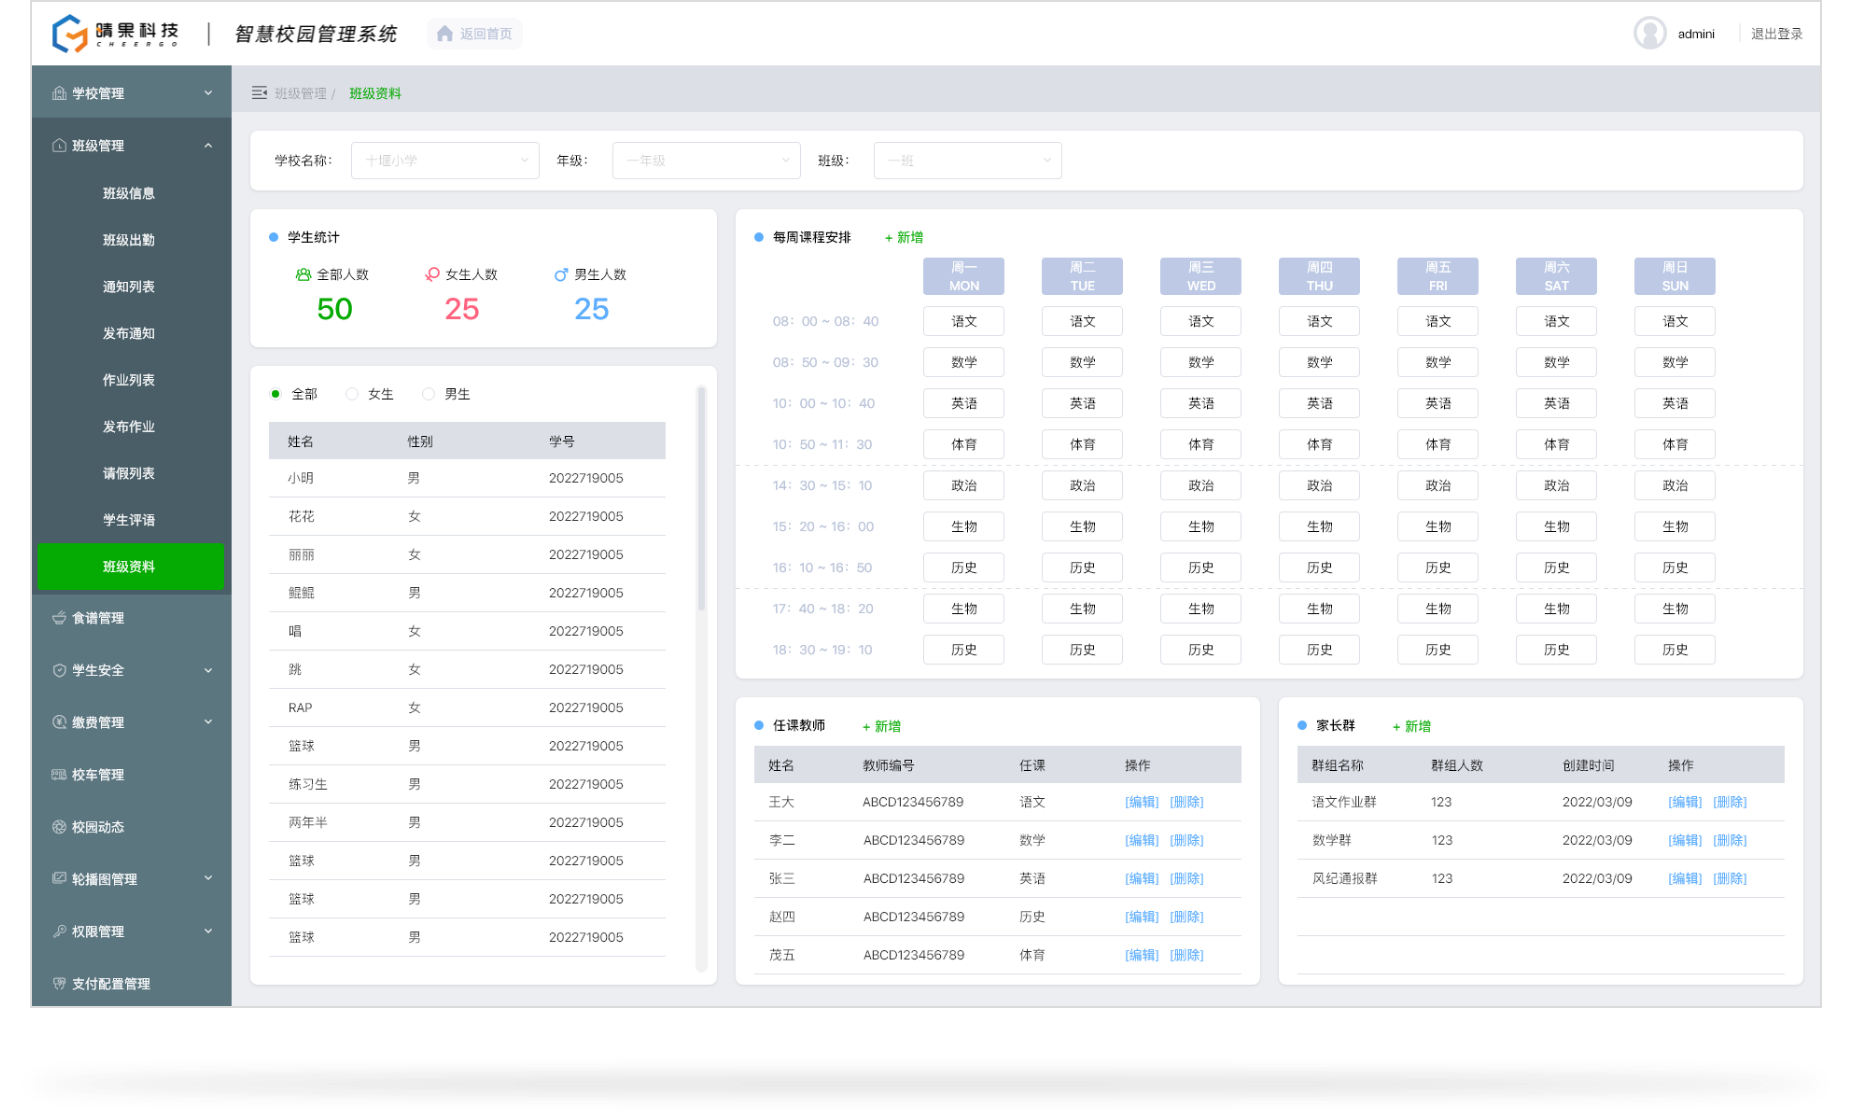Click the 校园动态 icon
This screenshot has width=1852, height=1120.
click(x=59, y=827)
